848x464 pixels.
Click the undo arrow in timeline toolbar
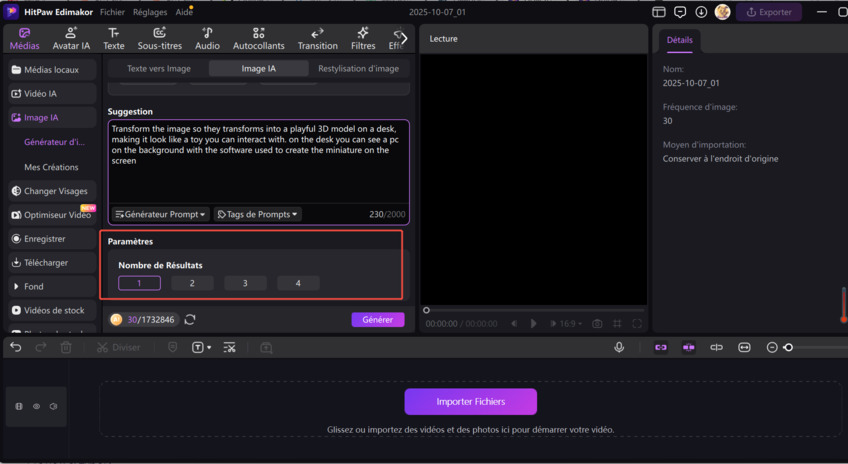click(x=16, y=347)
